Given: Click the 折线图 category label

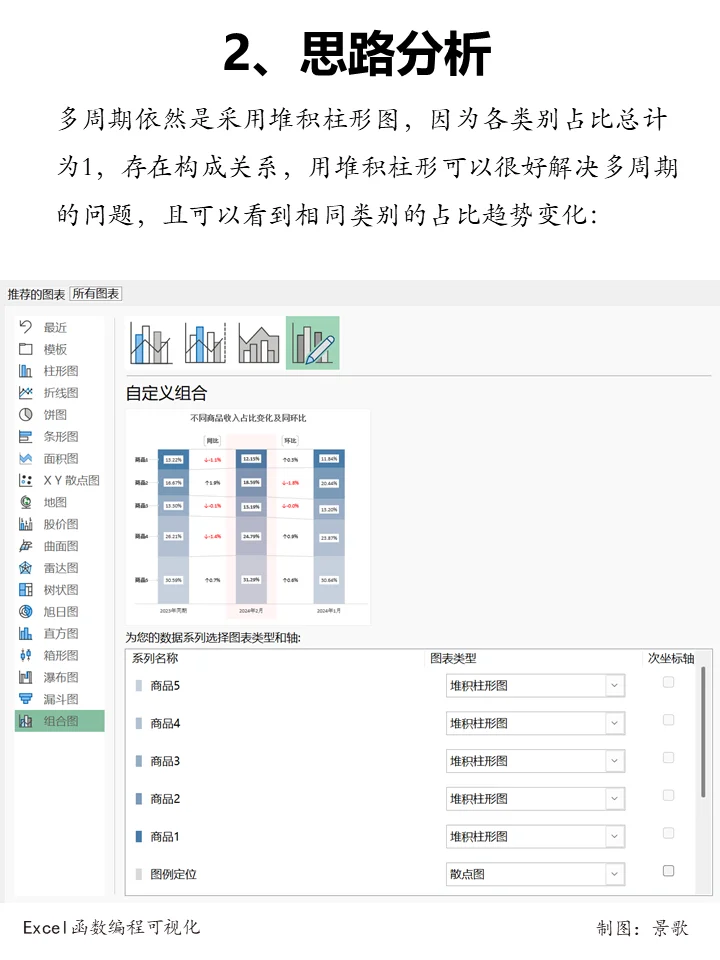Looking at the screenshot, I should 61,392.
